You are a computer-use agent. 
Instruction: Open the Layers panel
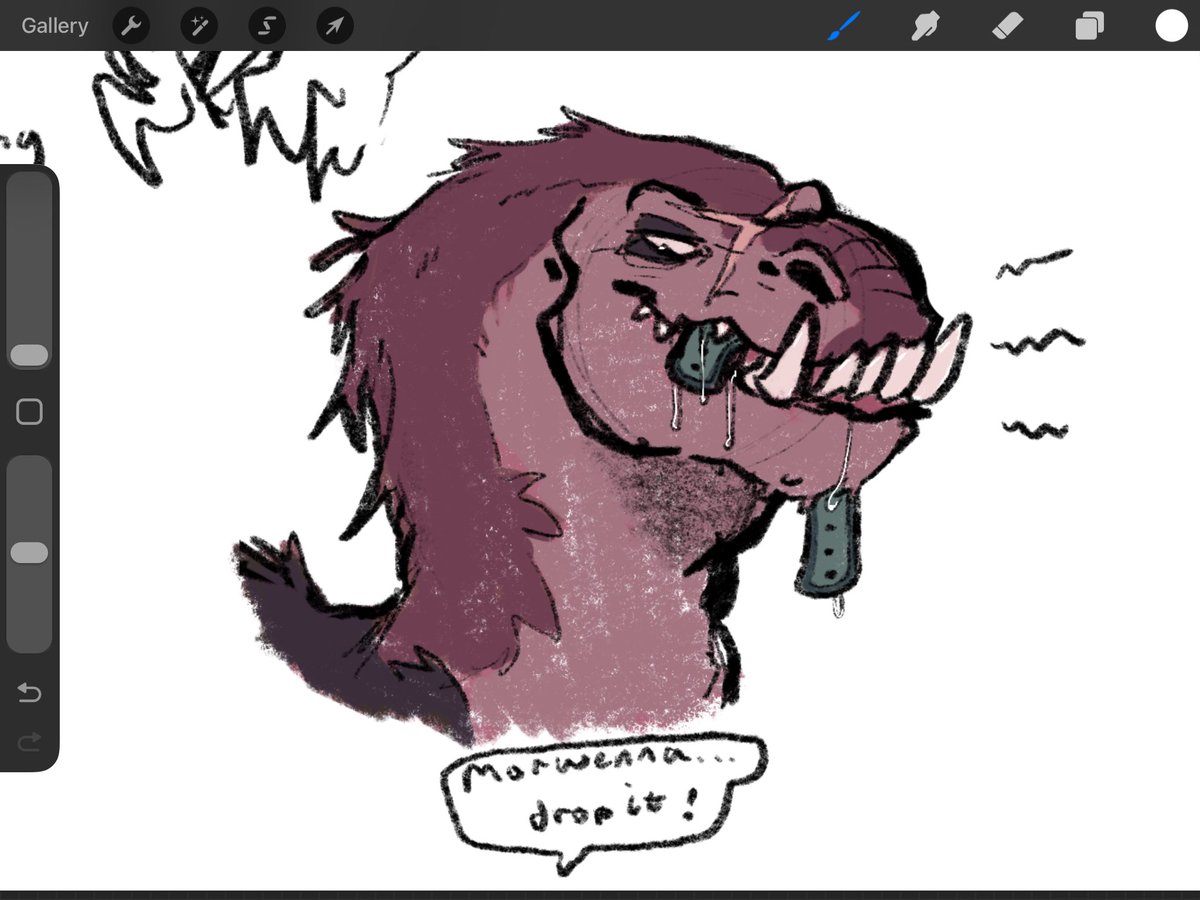coord(1089,26)
